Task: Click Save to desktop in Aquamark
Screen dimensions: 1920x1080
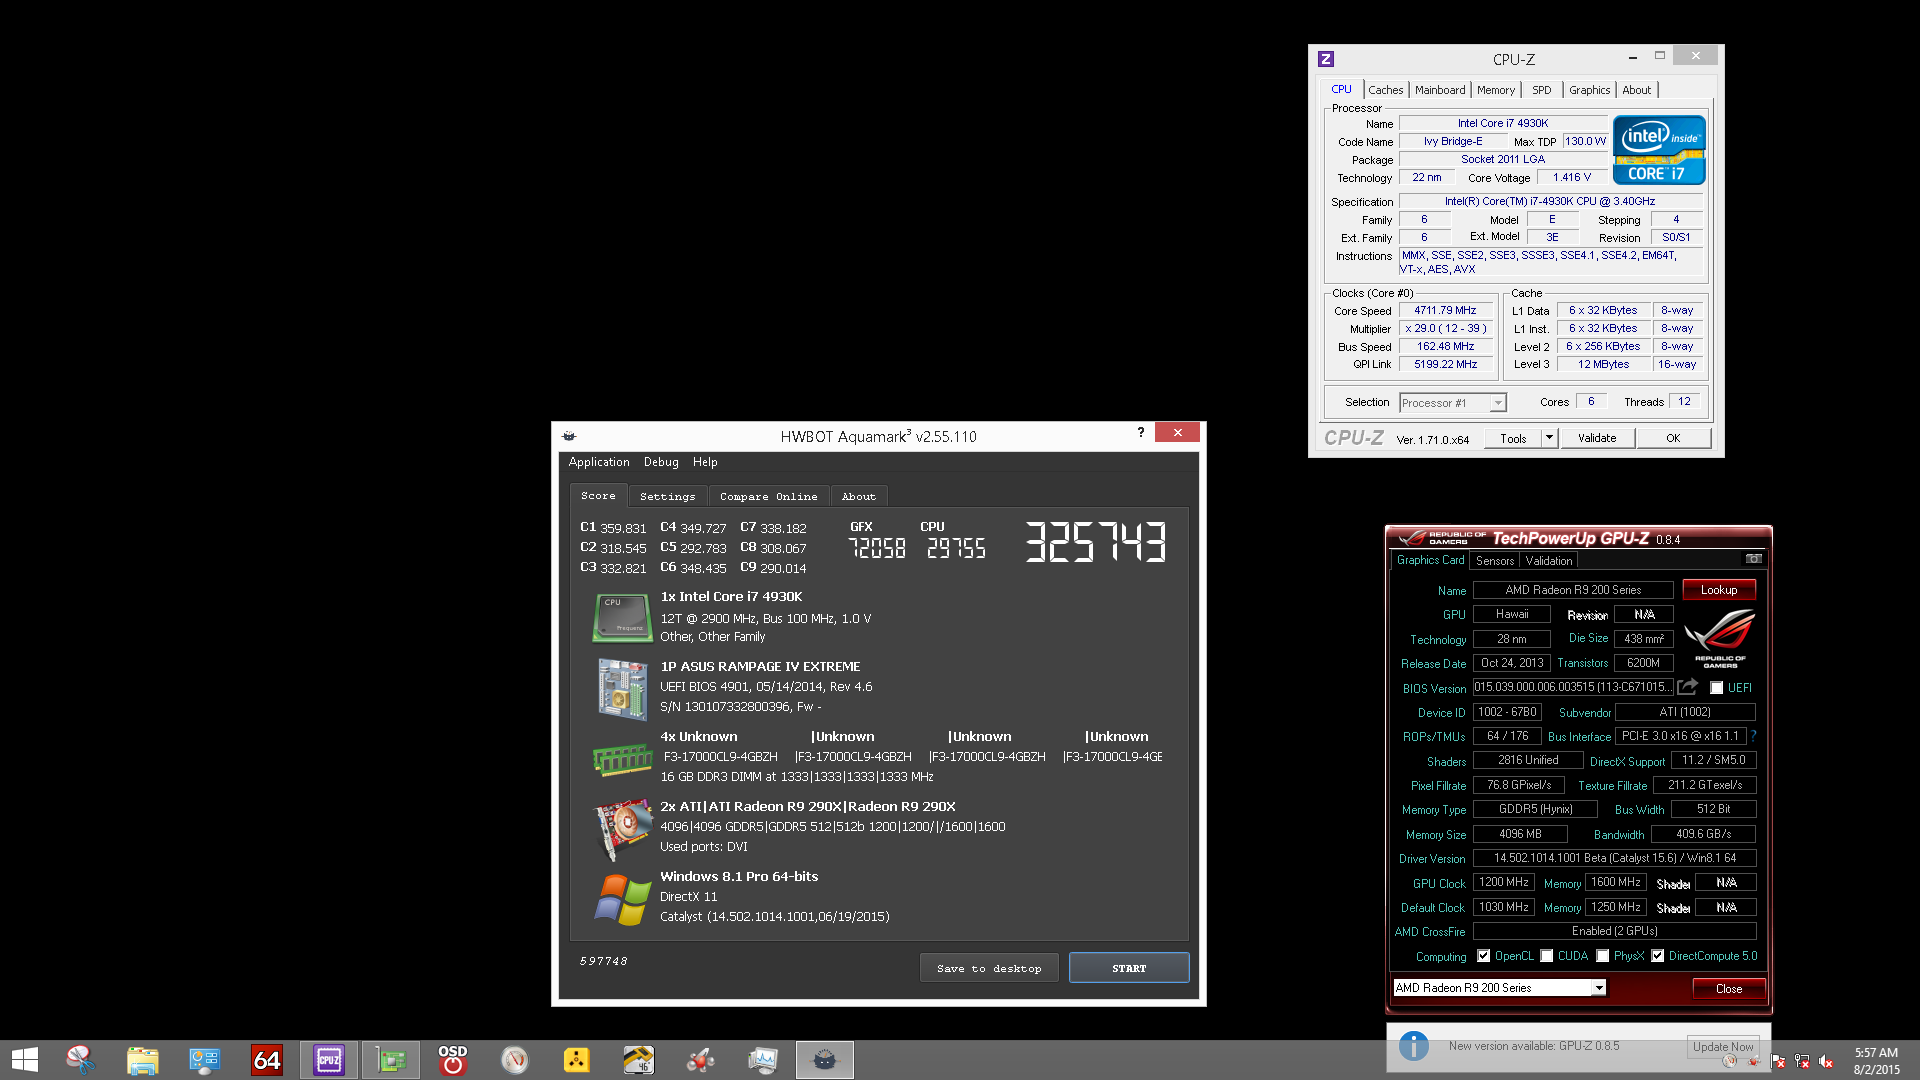Action: (x=989, y=968)
